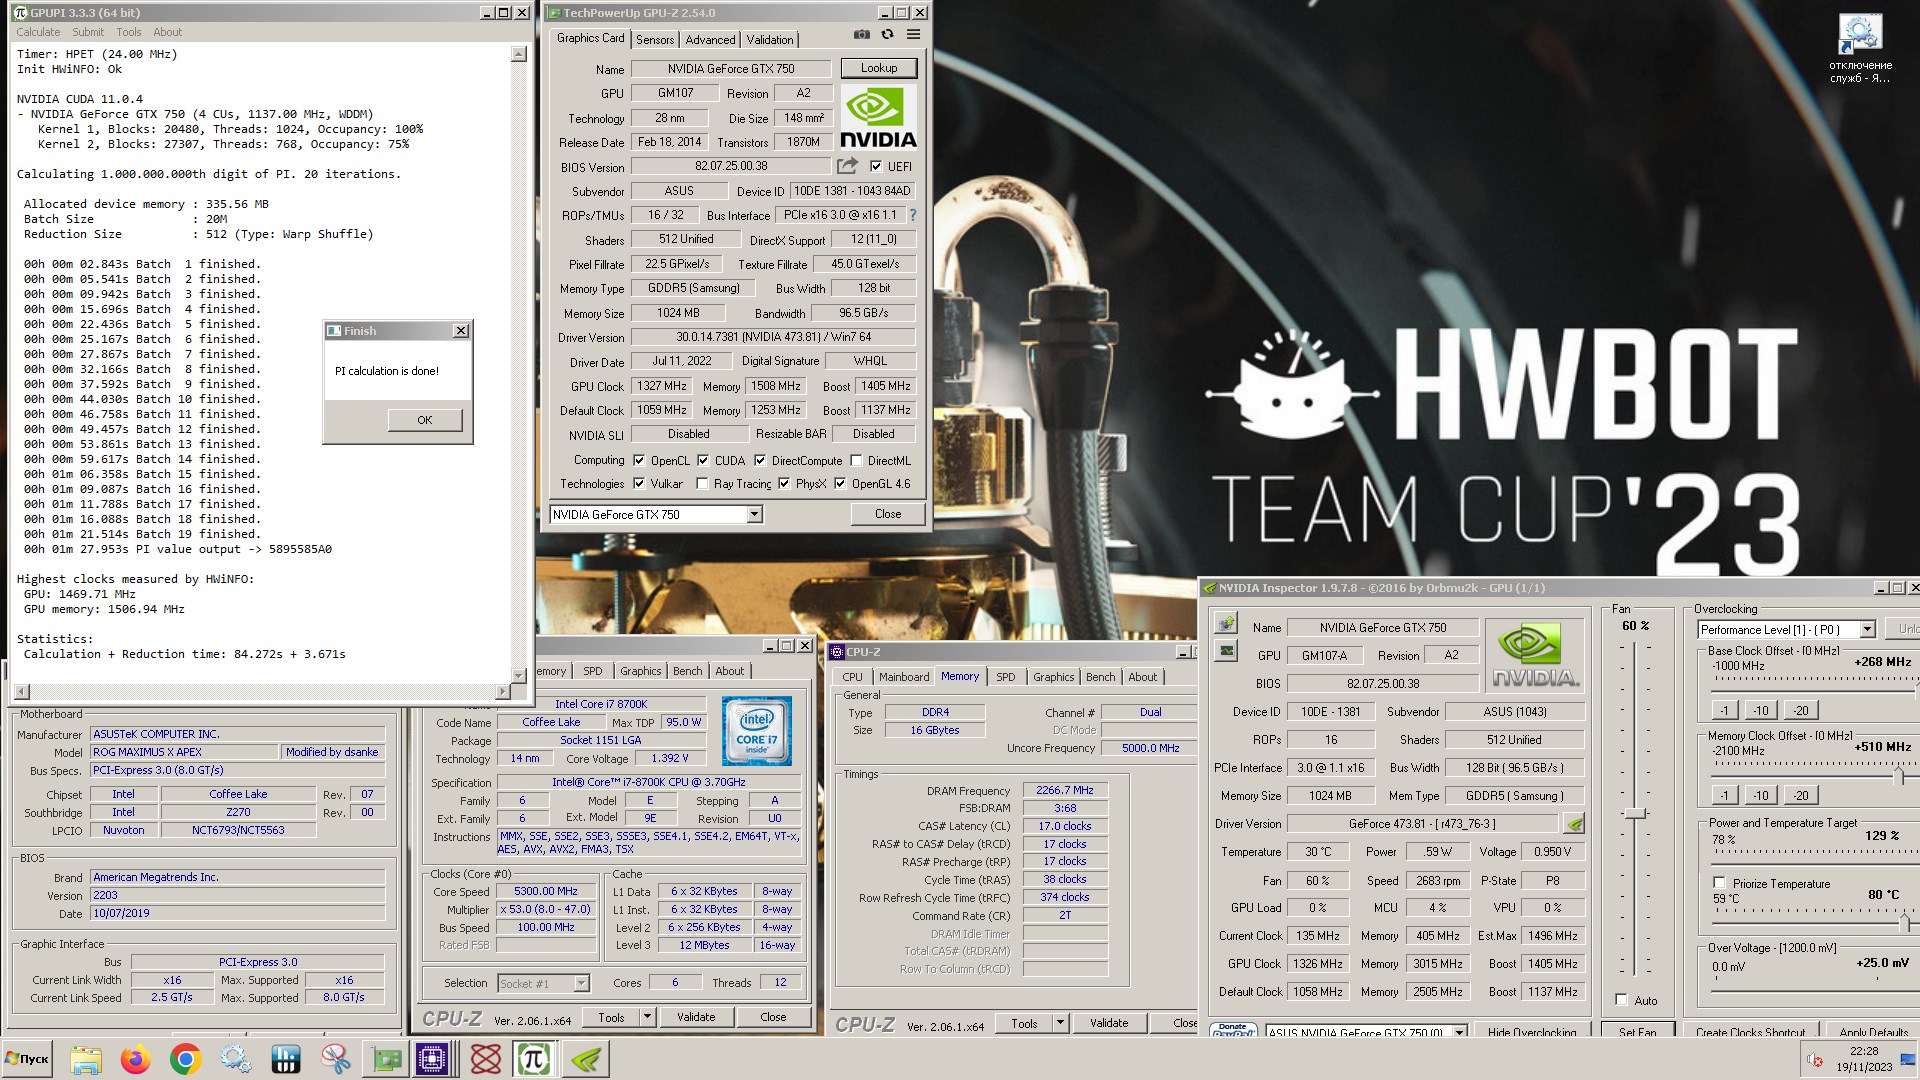Open Calculate menu in GPUPI
This screenshot has width=1920, height=1080.
coord(38,32)
